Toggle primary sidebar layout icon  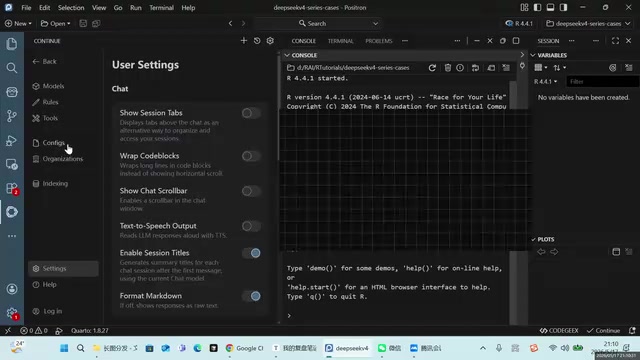point(537,7)
